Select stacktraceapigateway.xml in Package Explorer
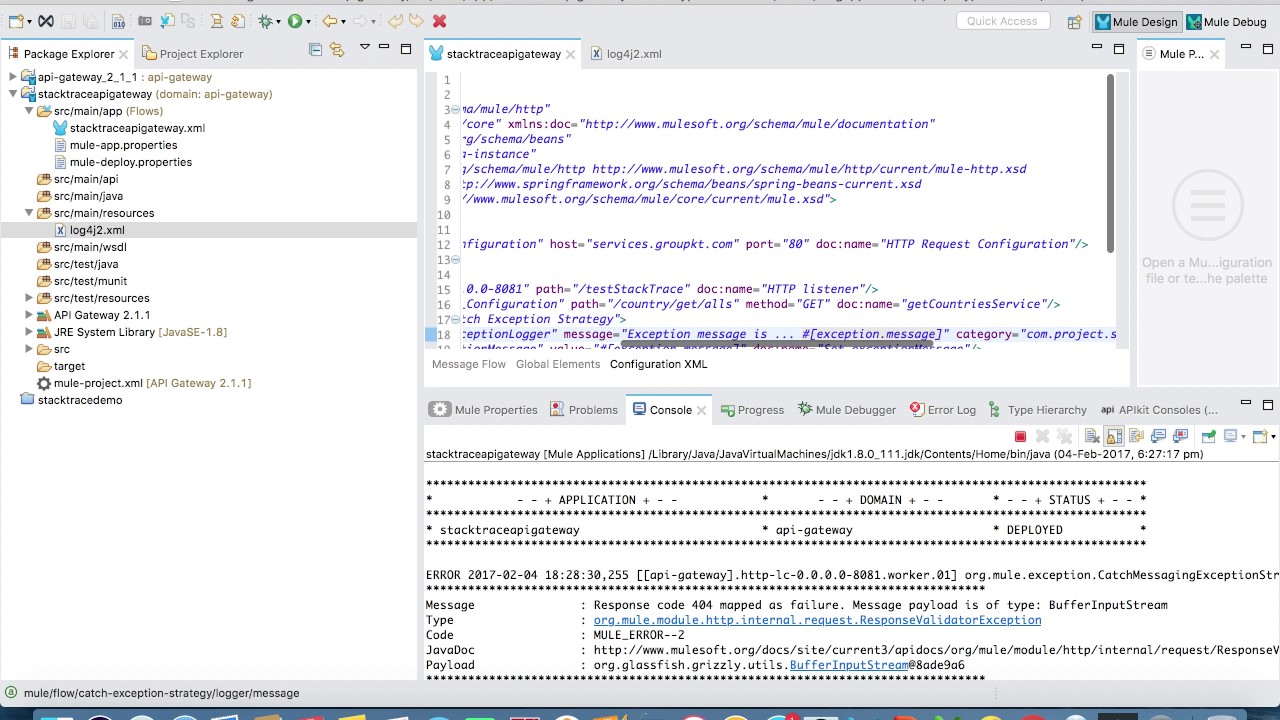 tap(137, 128)
